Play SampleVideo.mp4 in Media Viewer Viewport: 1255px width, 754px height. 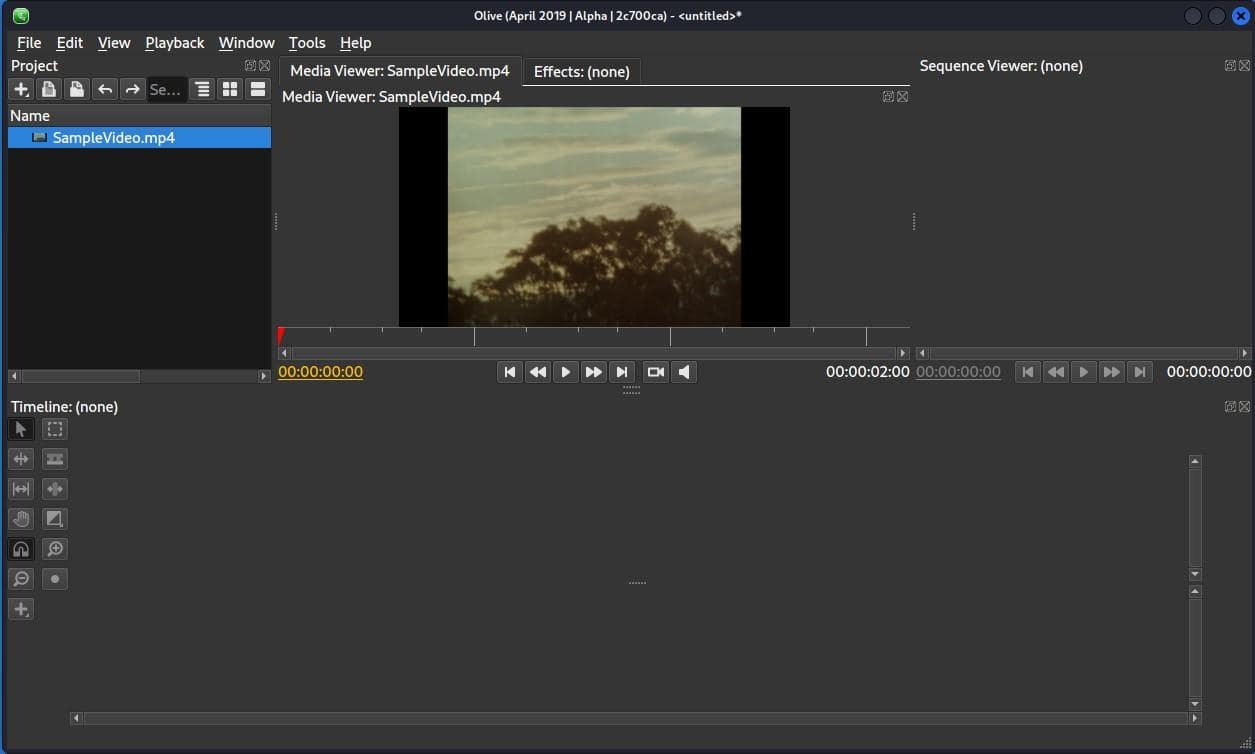click(x=566, y=372)
